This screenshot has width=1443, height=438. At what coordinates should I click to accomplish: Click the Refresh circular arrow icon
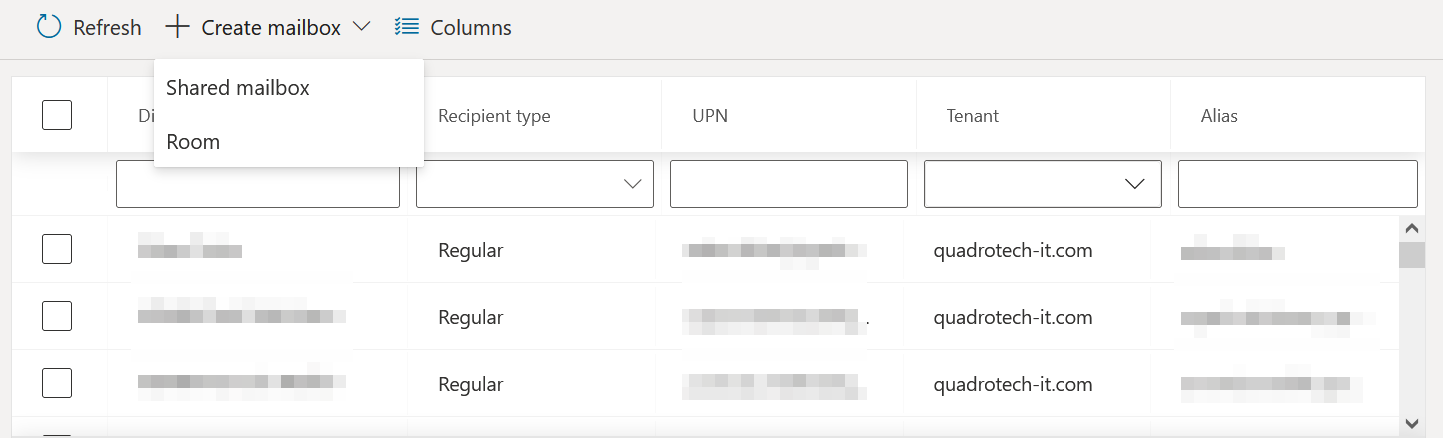coord(48,27)
